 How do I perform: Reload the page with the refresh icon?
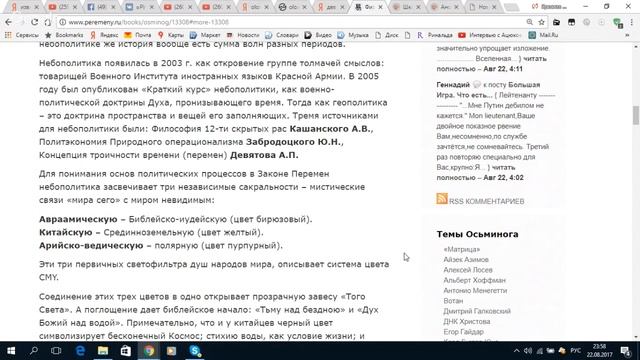35,22
